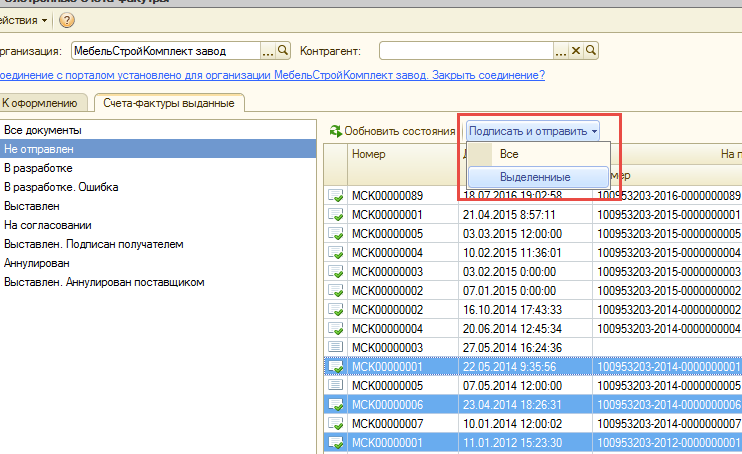Click document icon of row dated 16.10.2014
The height and width of the screenshot is (454, 742).
[336, 310]
